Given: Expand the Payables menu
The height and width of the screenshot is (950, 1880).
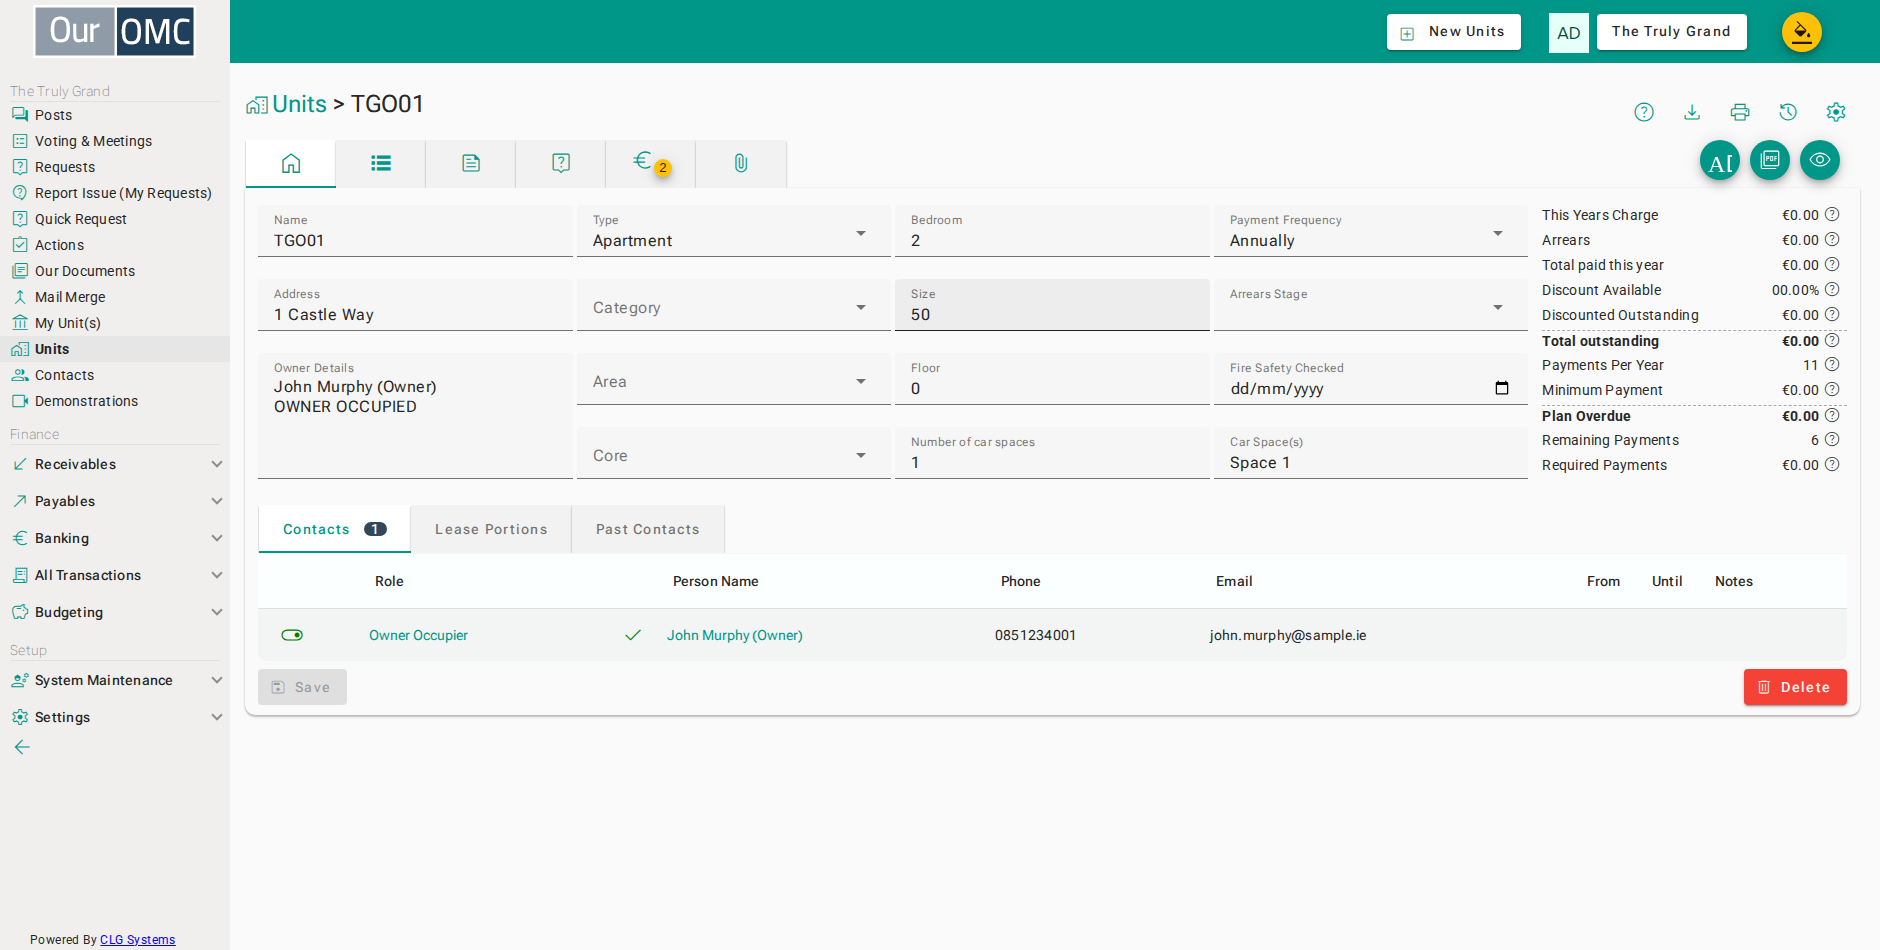Looking at the screenshot, I should coord(116,501).
